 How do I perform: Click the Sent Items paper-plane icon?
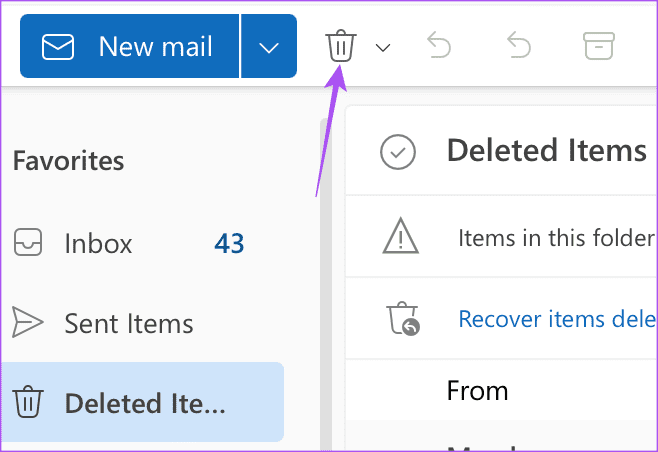tap(27, 322)
